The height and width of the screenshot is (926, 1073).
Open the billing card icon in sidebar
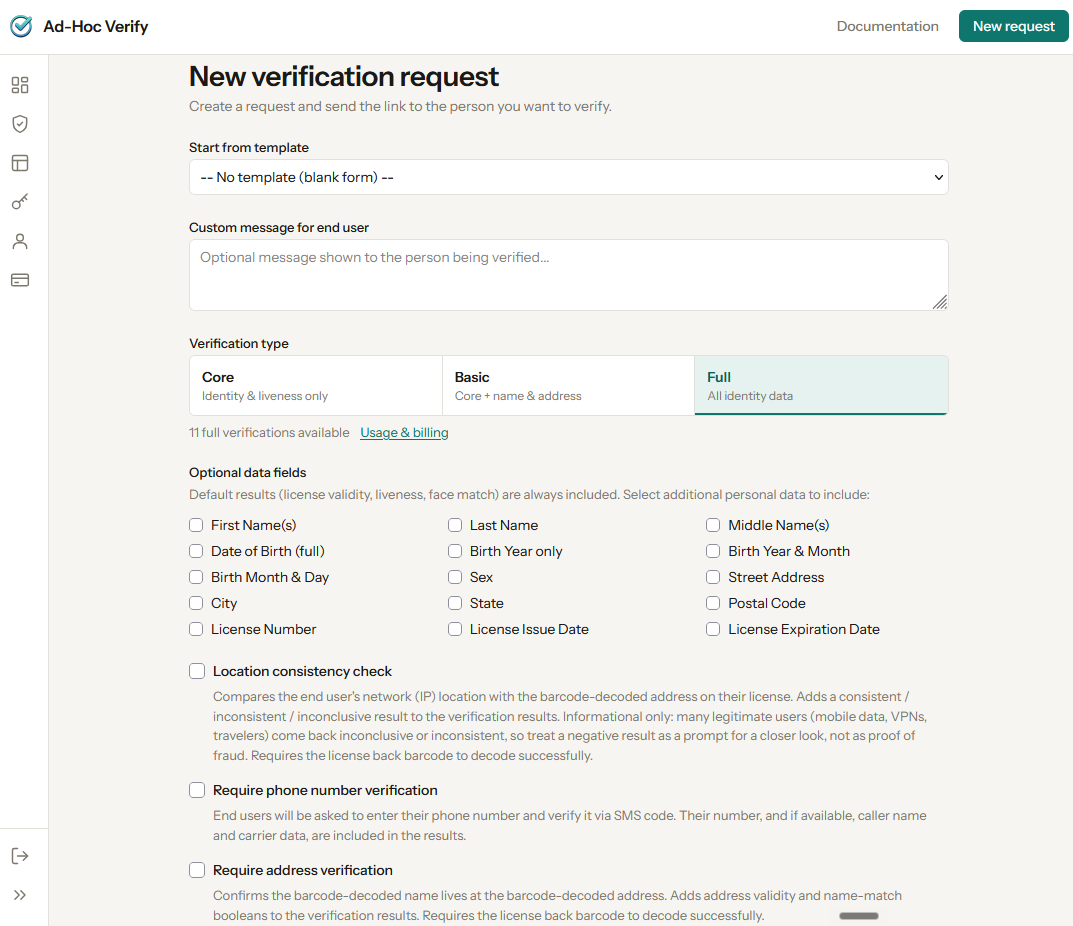pyautogui.click(x=20, y=280)
